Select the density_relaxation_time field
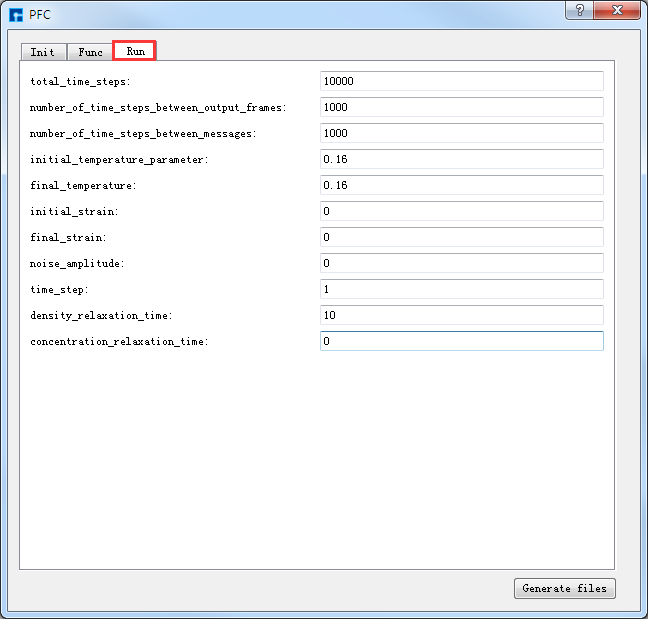Screen dimensions: 648x619 [461, 315]
